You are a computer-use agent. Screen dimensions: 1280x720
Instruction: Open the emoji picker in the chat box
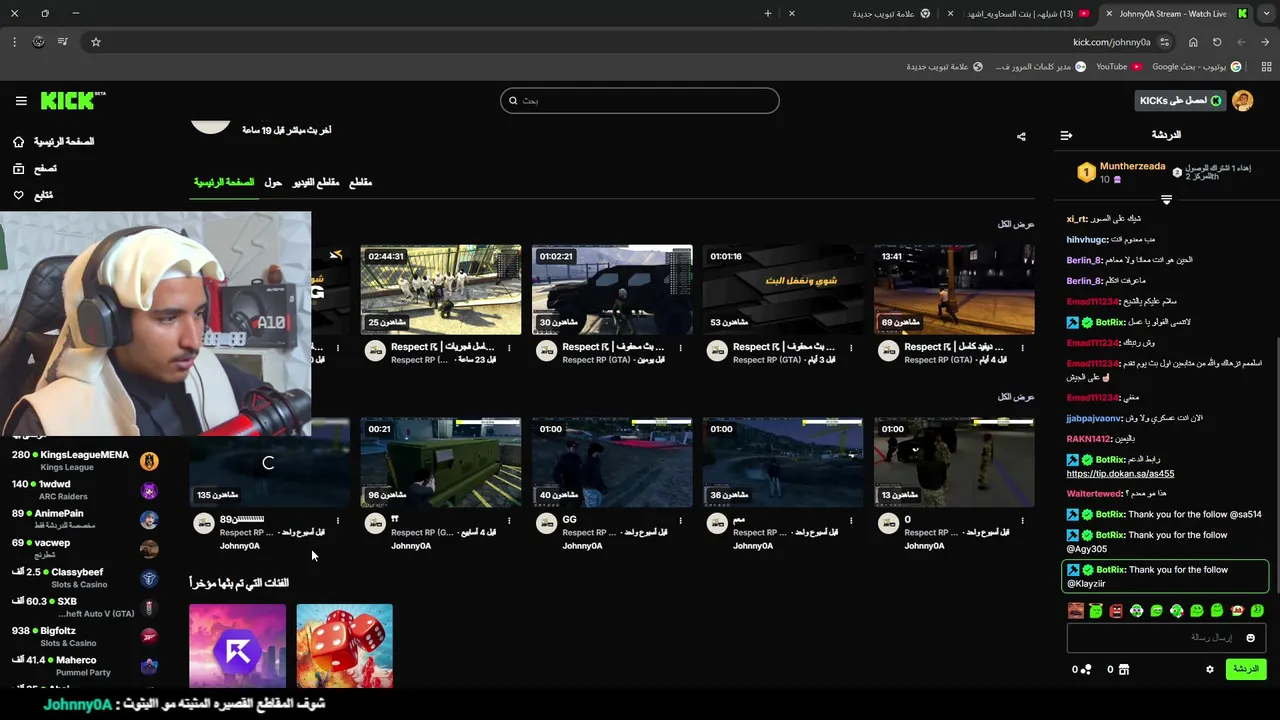pos(1250,638)
